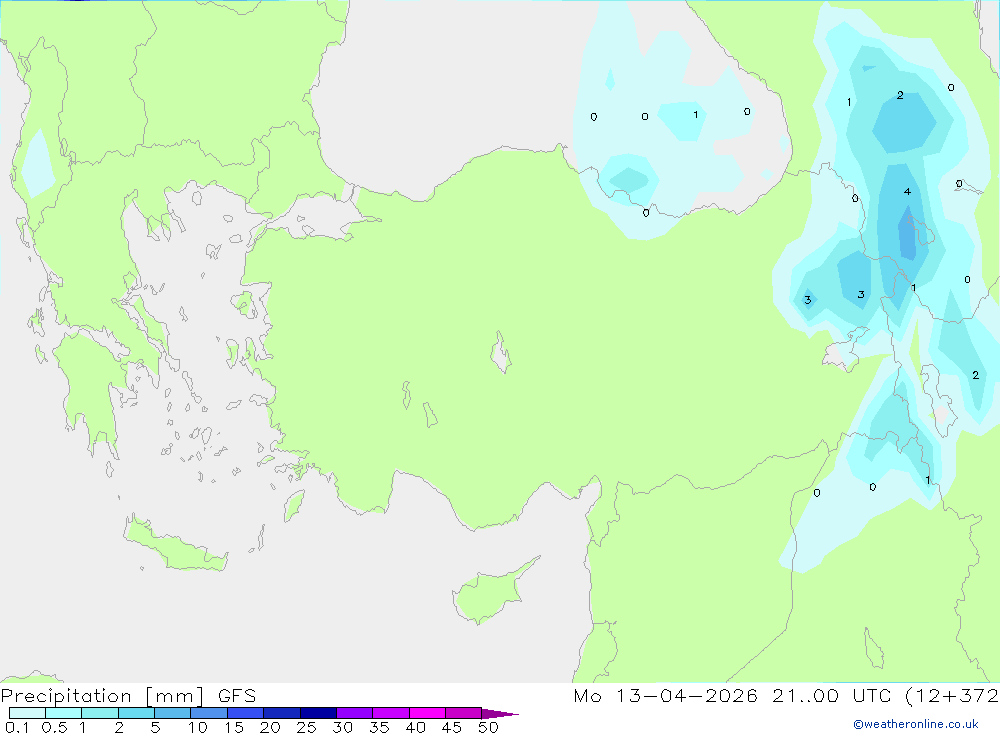Click the legend scale label "35"
Screen dimensions: 1000x733
379,727
